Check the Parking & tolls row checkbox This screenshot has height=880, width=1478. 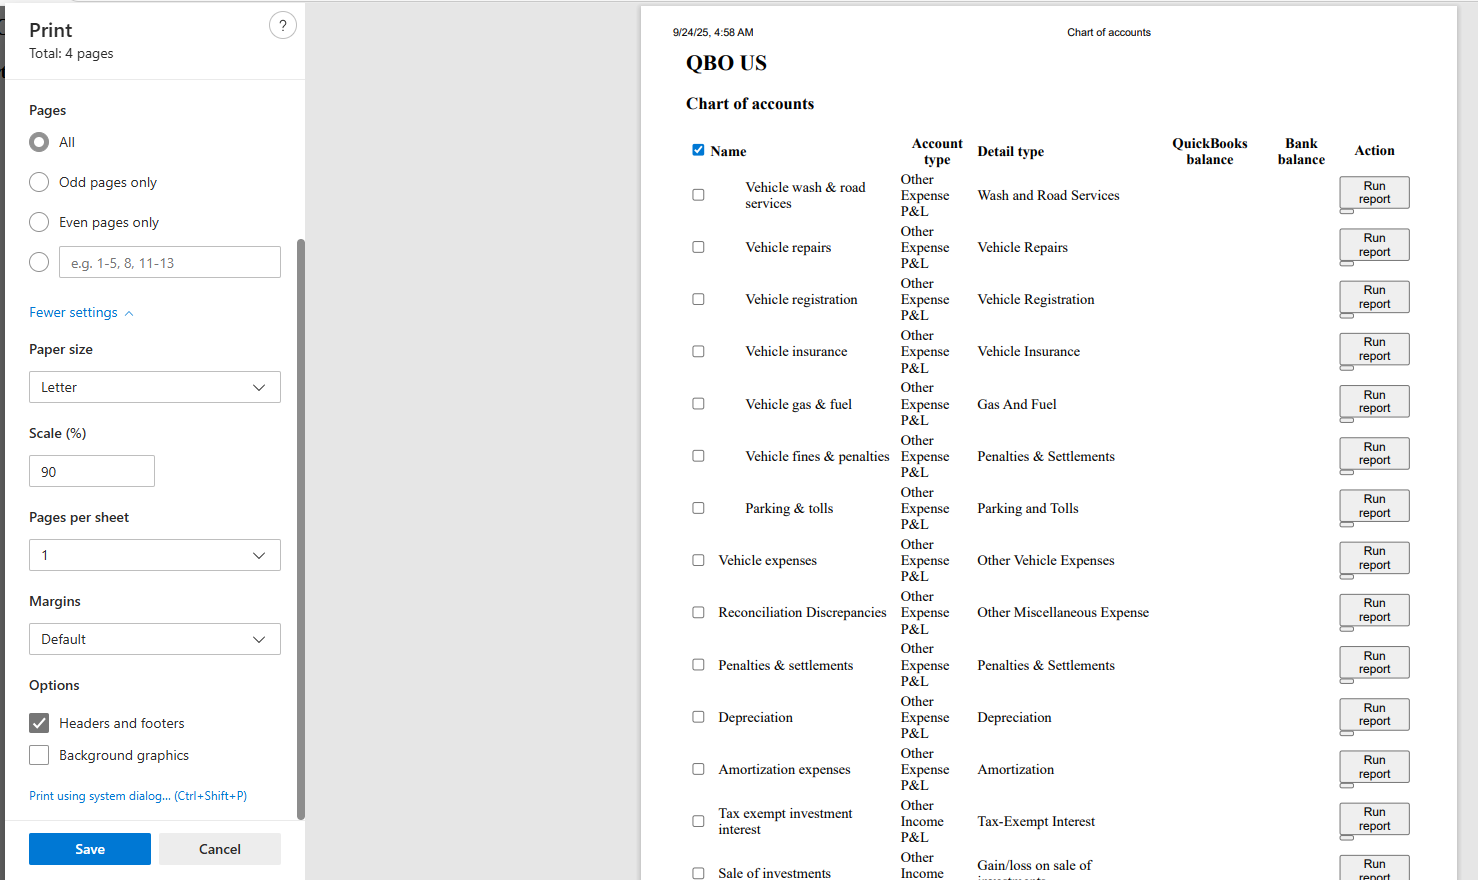[698, 508]
